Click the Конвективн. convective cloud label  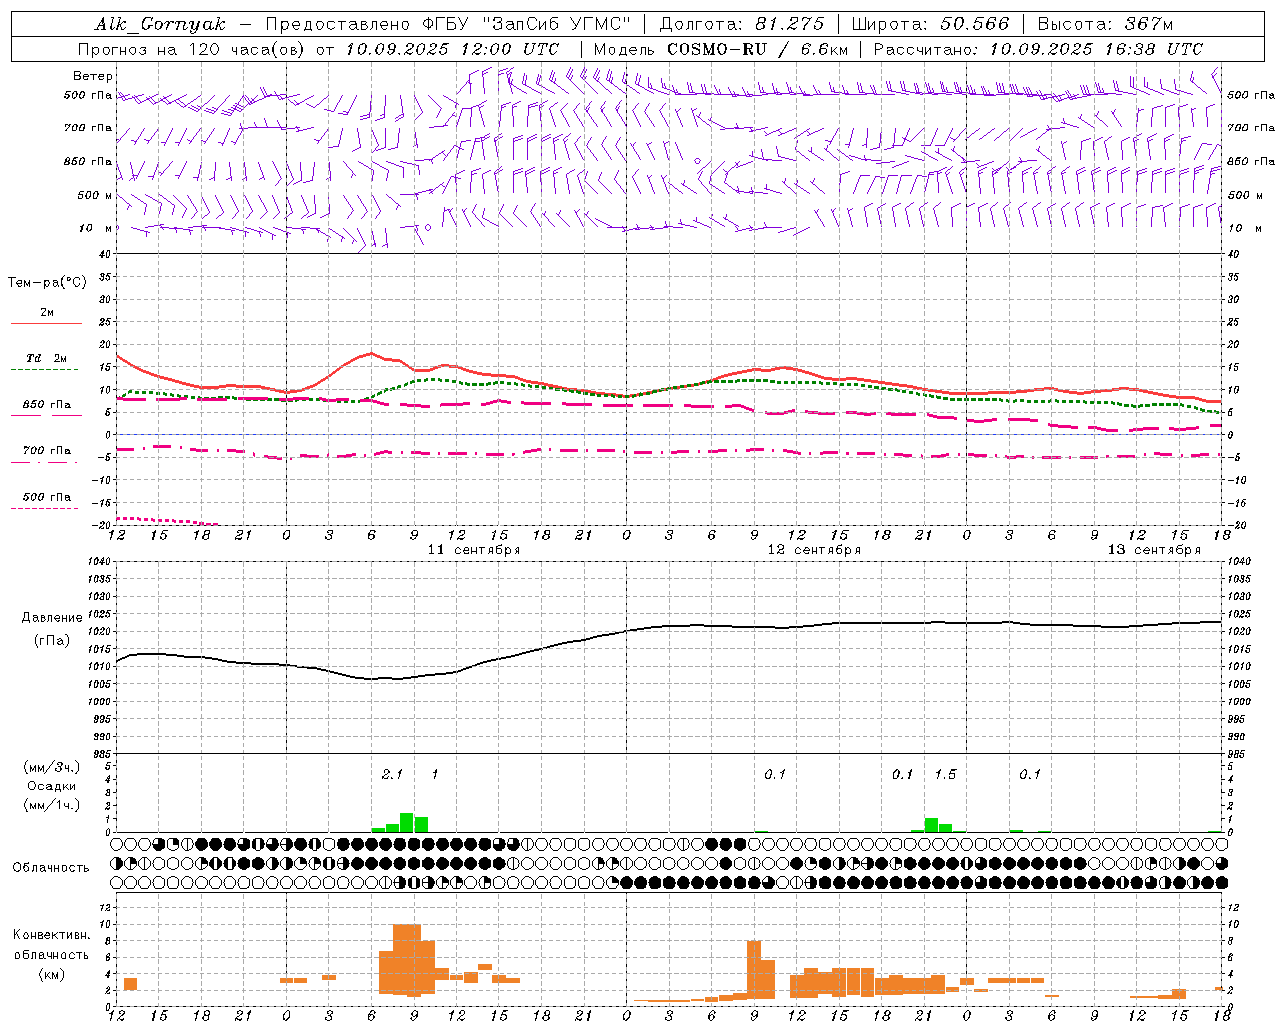[x=52, y=935]
